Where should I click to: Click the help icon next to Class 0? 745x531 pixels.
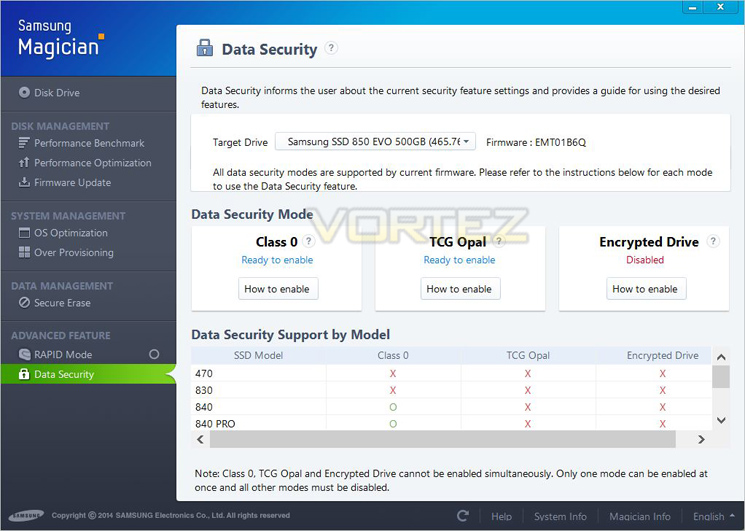point(309,241)
